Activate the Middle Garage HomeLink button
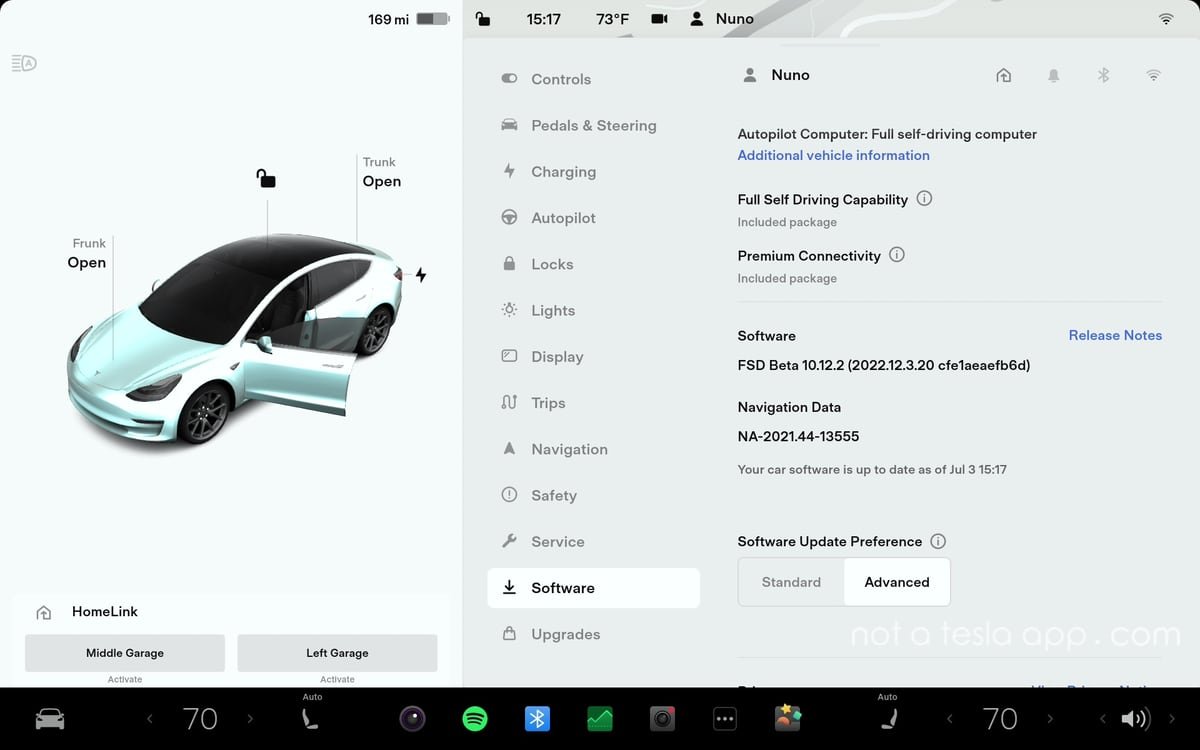This screenshot has width=1200, height=750. (x=125, y=653)
